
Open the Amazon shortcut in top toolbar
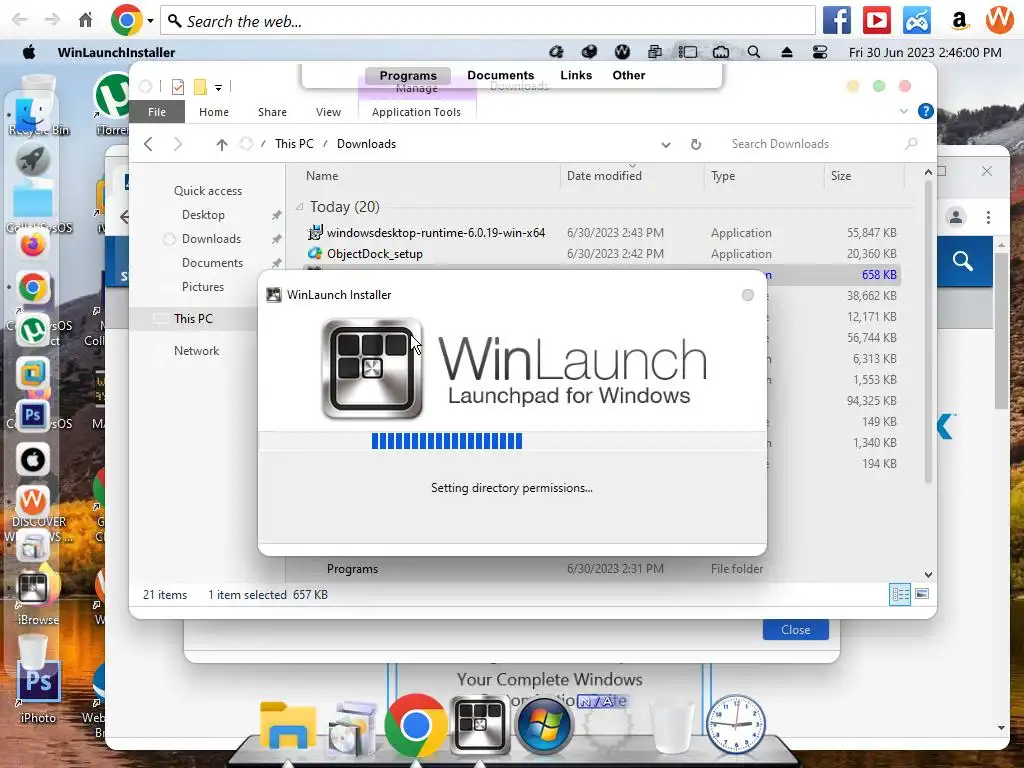click(x=959, y=20)
